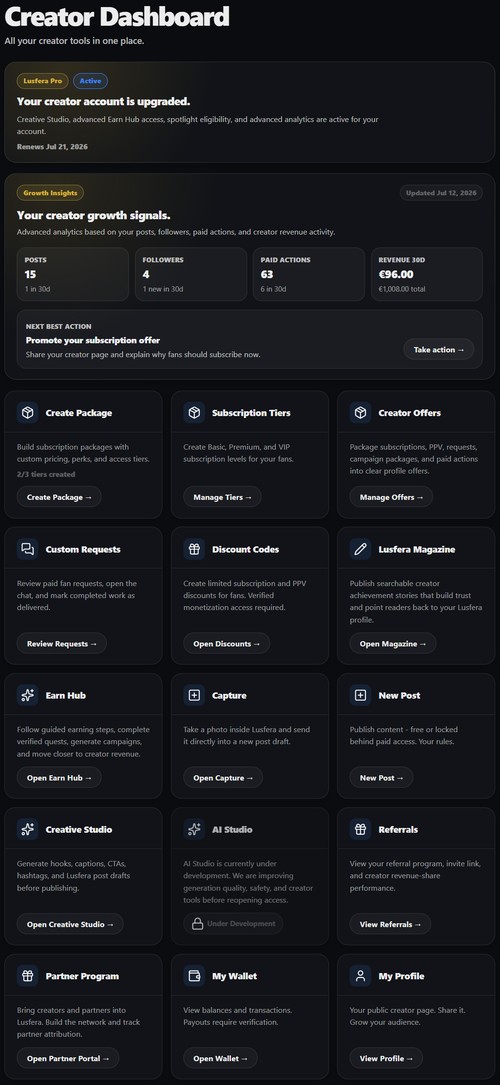This screenshot has height=1085, width=500.
Task: Click the View Referrals button
Action: click(390, 924)
